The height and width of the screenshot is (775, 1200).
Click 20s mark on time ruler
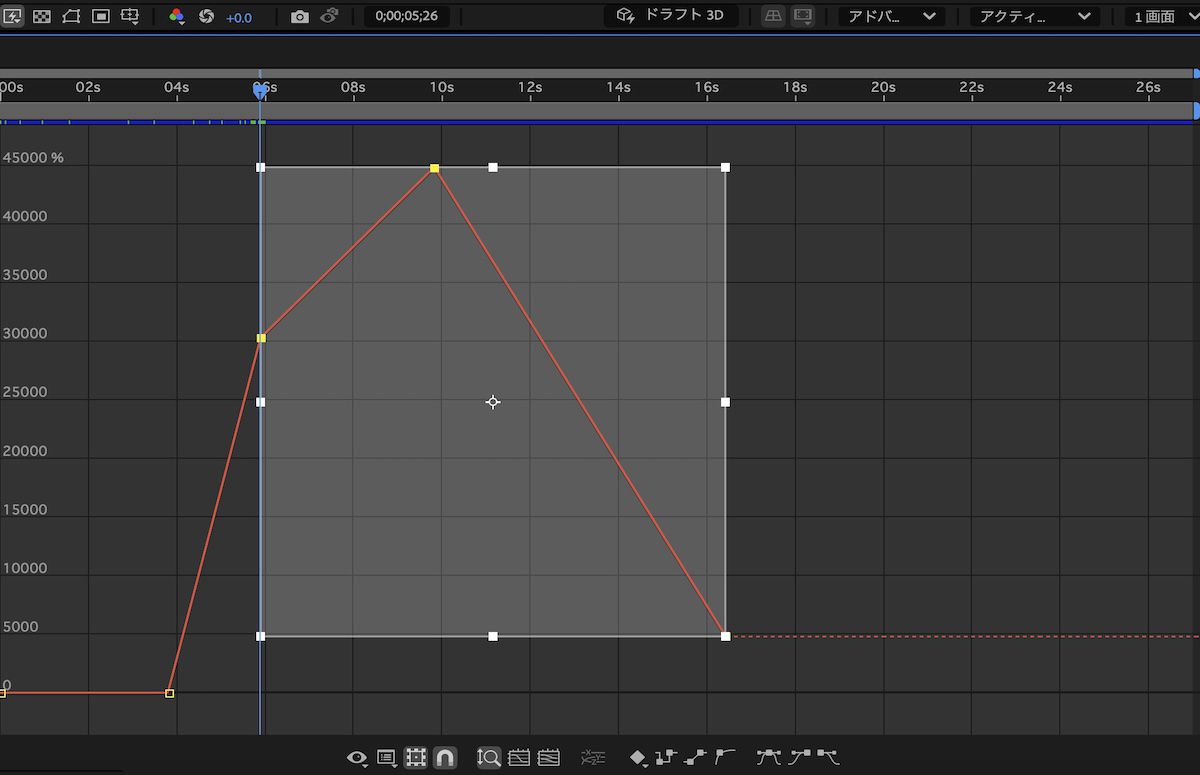883,88
